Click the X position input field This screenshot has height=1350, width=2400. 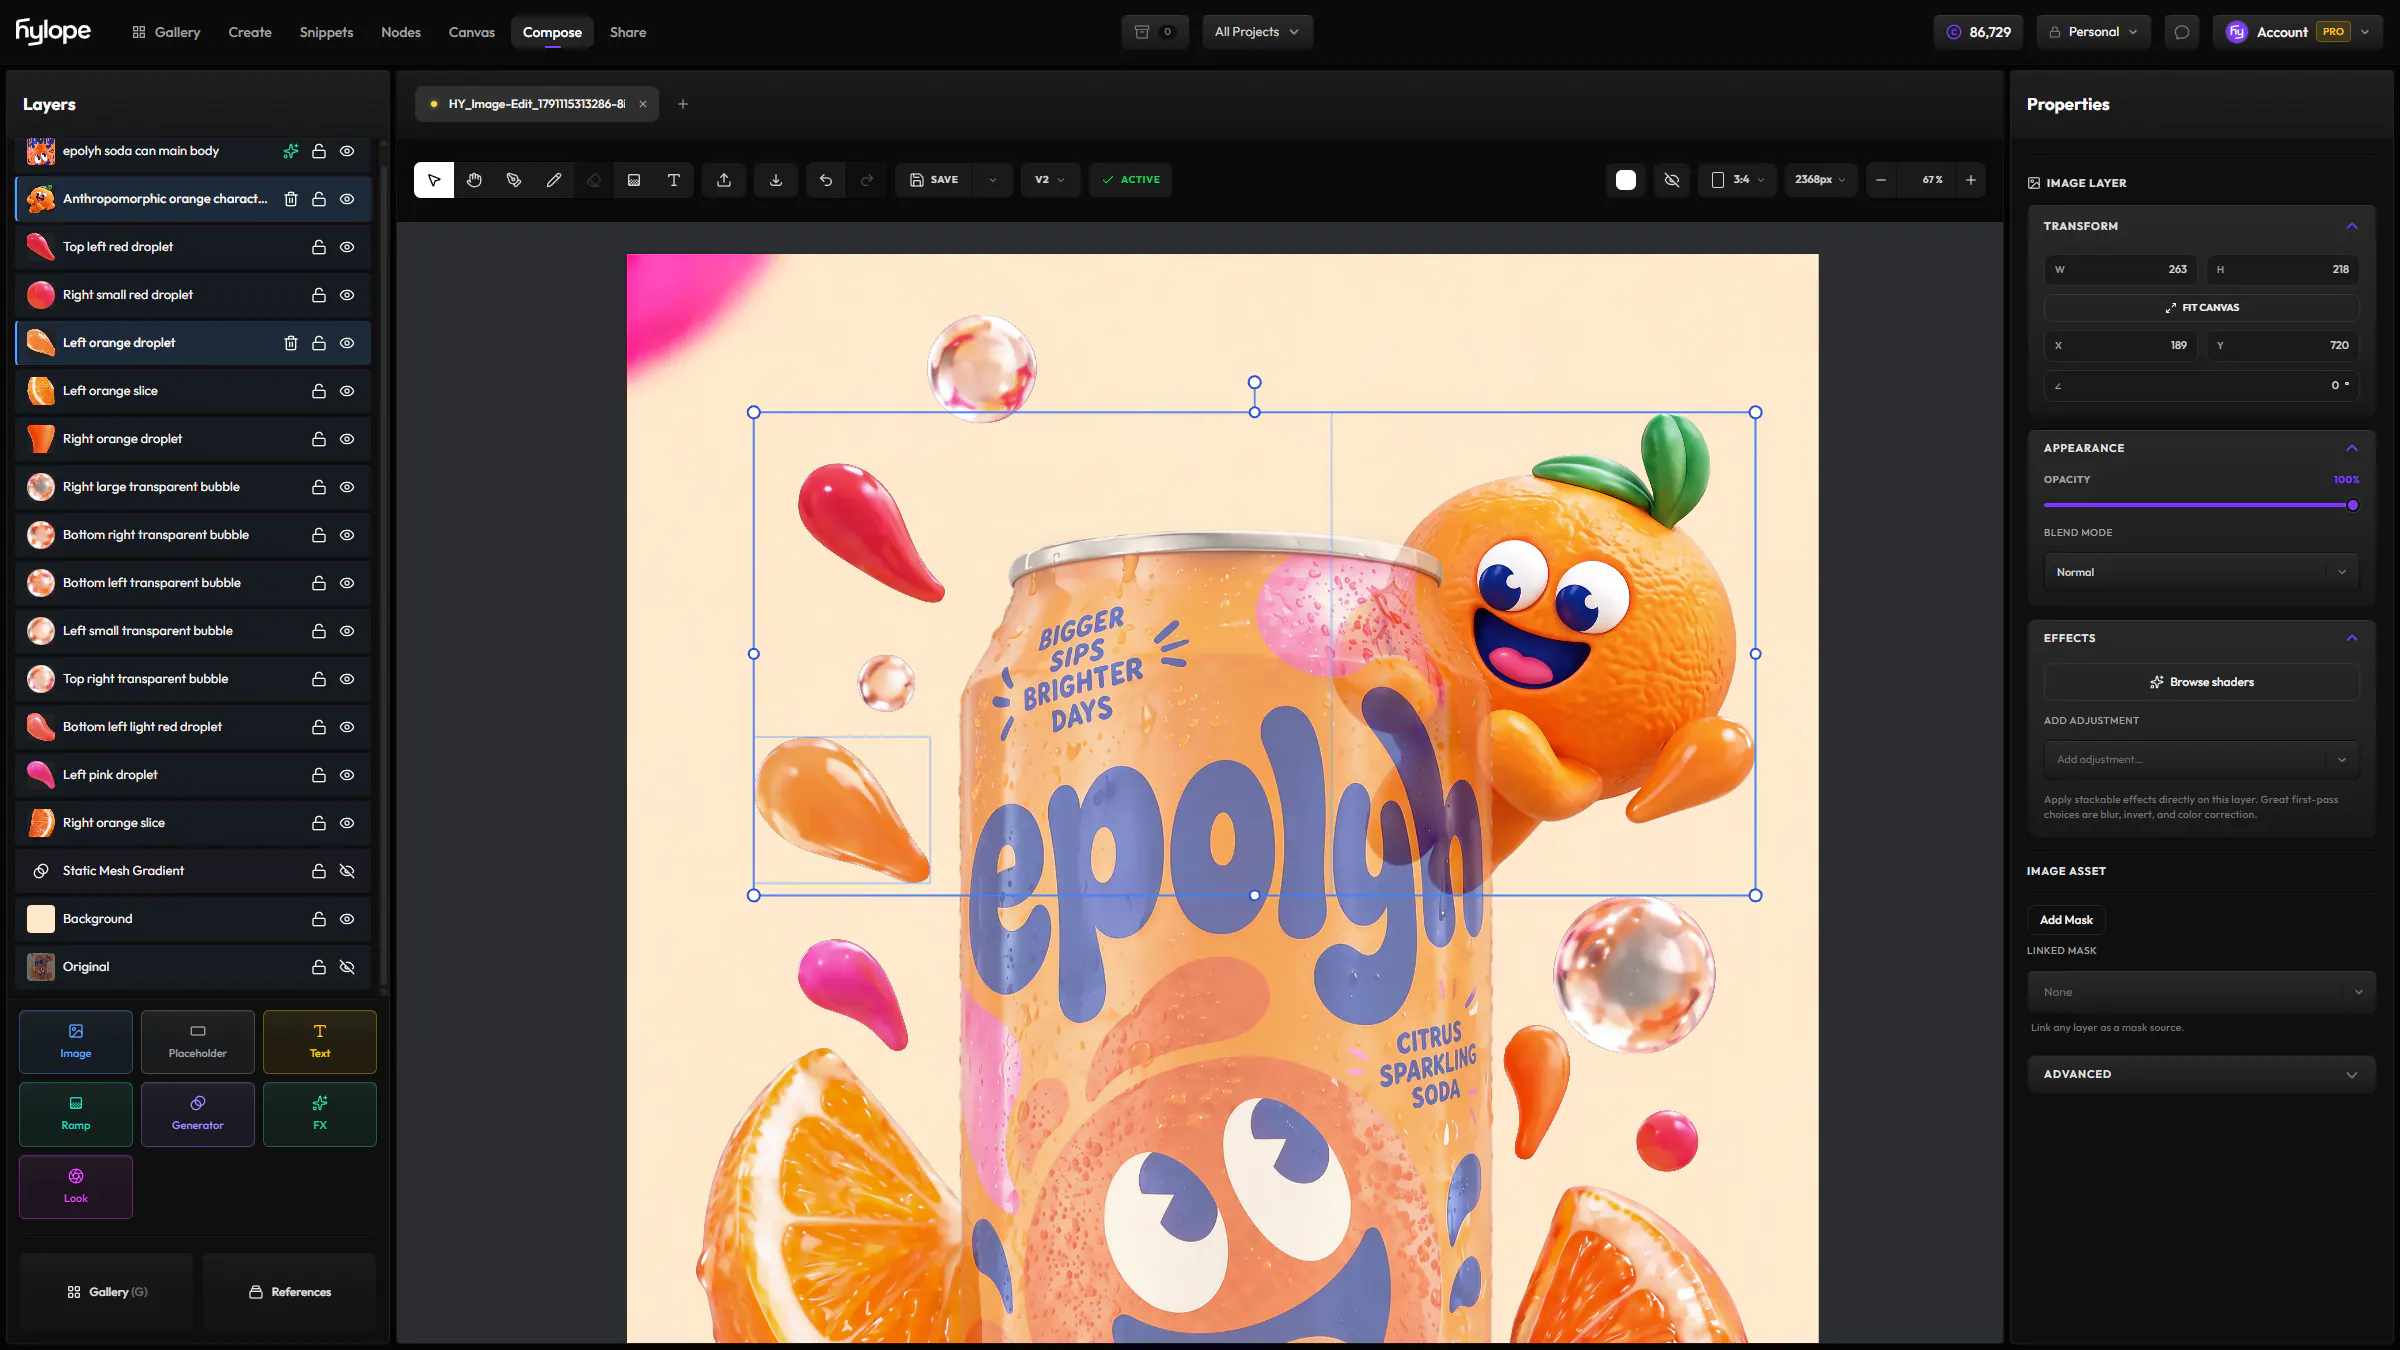(2120, 345)
